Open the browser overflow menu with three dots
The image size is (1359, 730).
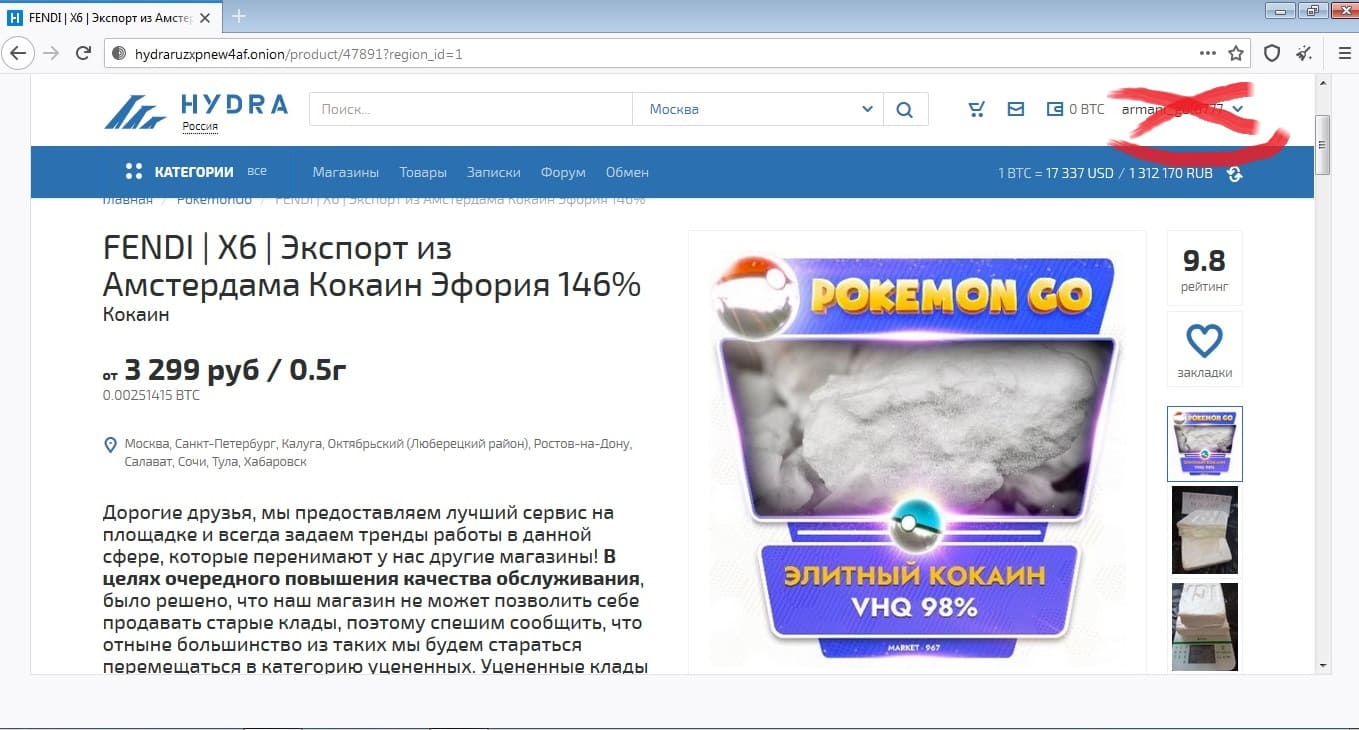[1207, 52]
